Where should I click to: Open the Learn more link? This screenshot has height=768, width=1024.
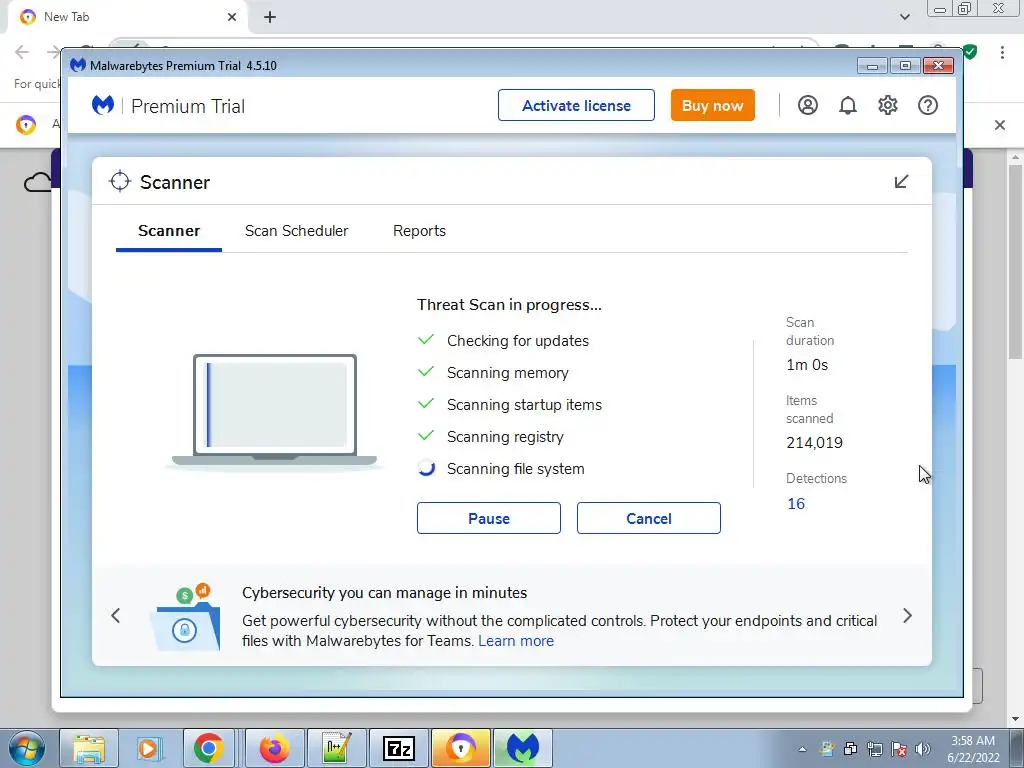coord(516,641)
